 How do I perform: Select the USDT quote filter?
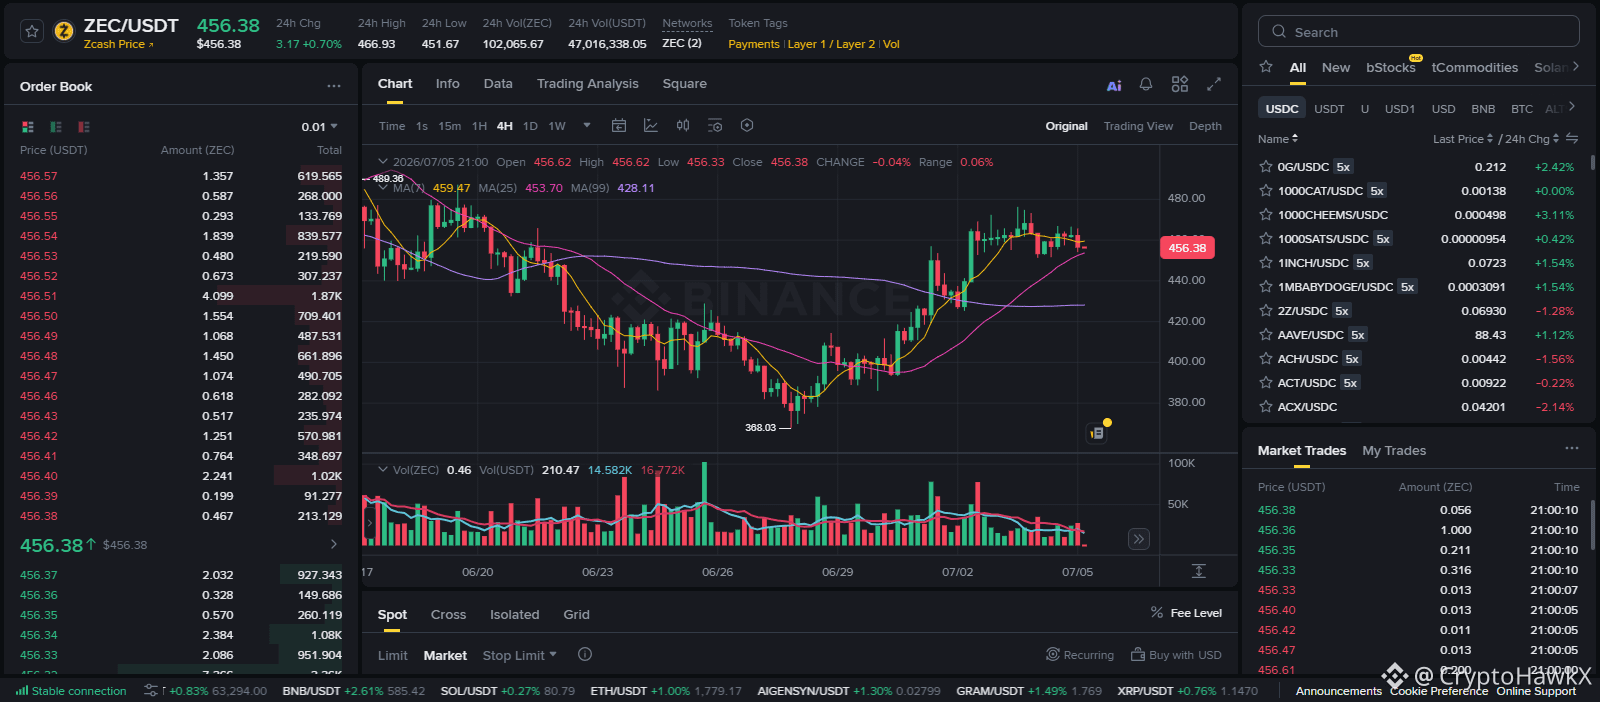(1329, 109)
